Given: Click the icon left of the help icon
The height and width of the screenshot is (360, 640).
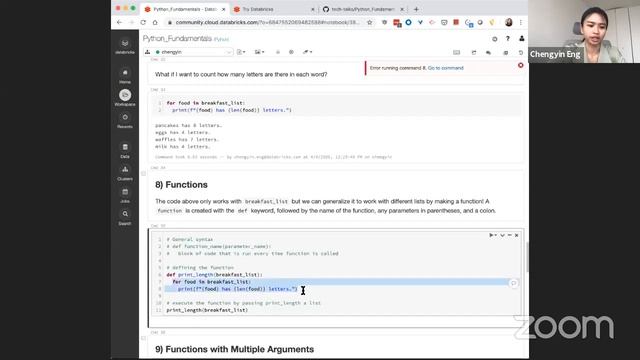Looking at the screenshot, I should 495,39.
